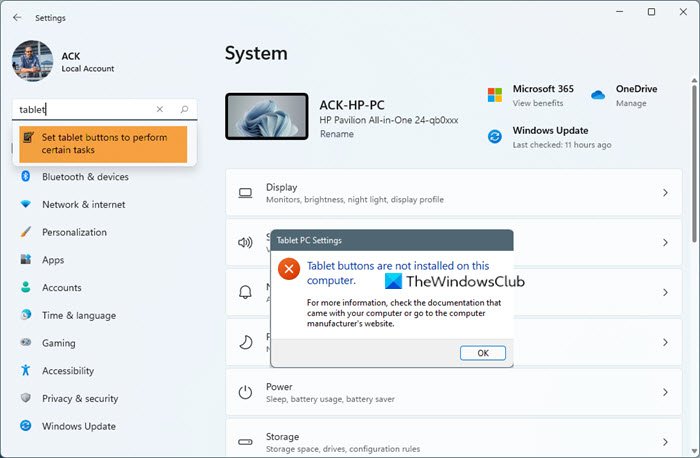Click the Time & language globe icon
Image resolution: width=700 pixels, height=458 pixels.
coord(25,315)
